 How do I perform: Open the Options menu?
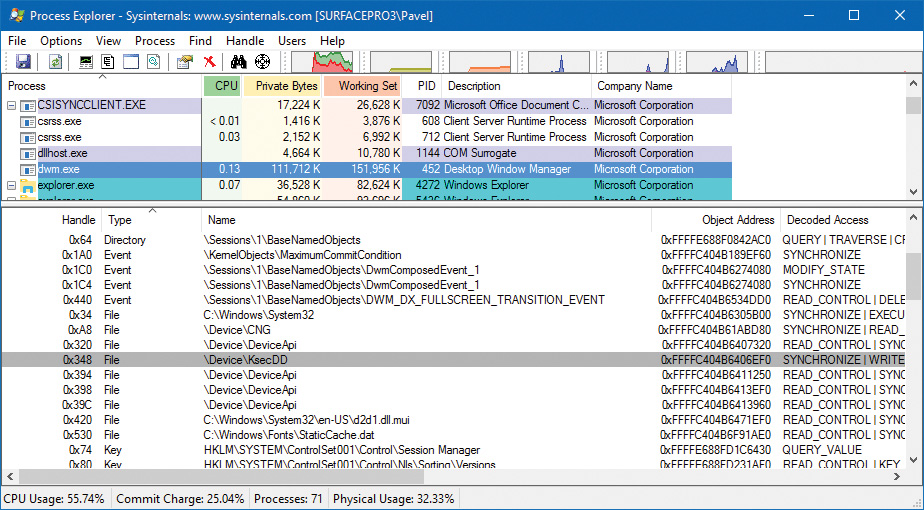tap(61, 41)
